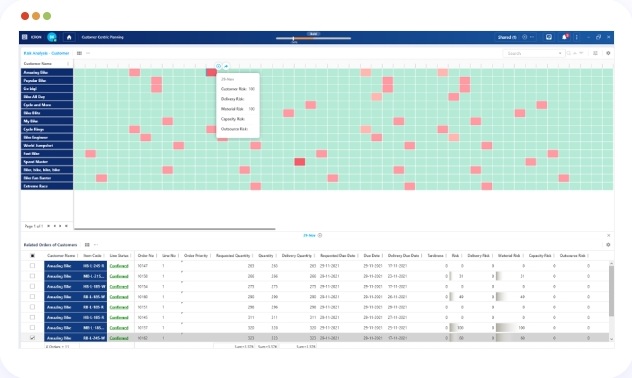The image size is (632, 378).
Task: Click the pin icon above the heatmap cell
Action: (x=226, y=66)
